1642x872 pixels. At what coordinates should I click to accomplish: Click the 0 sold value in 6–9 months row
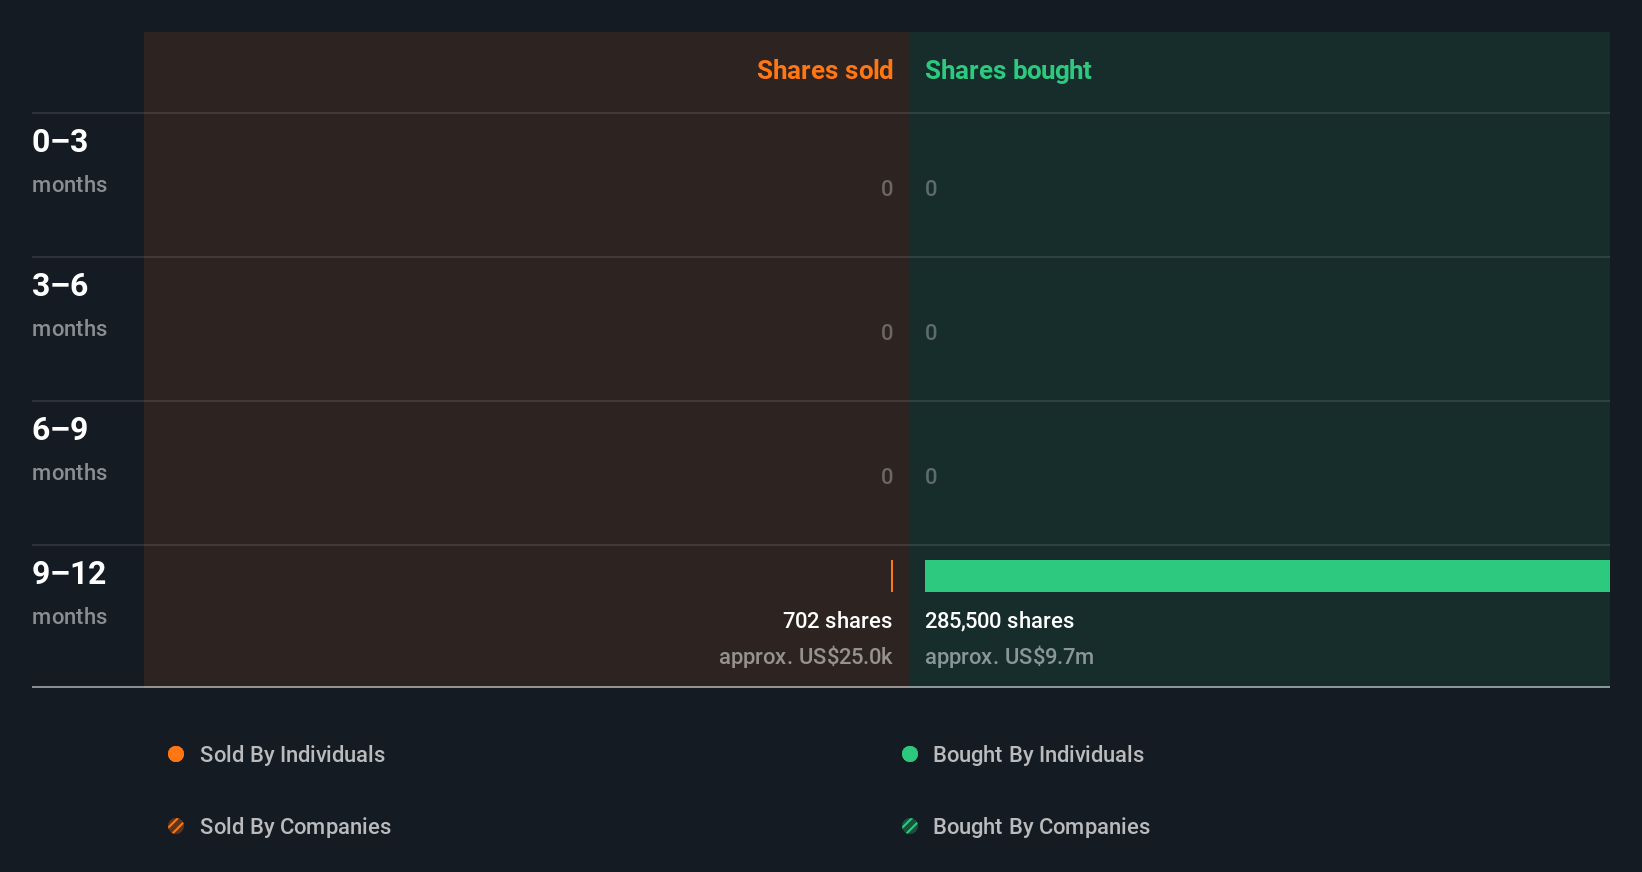click(887, 476)
